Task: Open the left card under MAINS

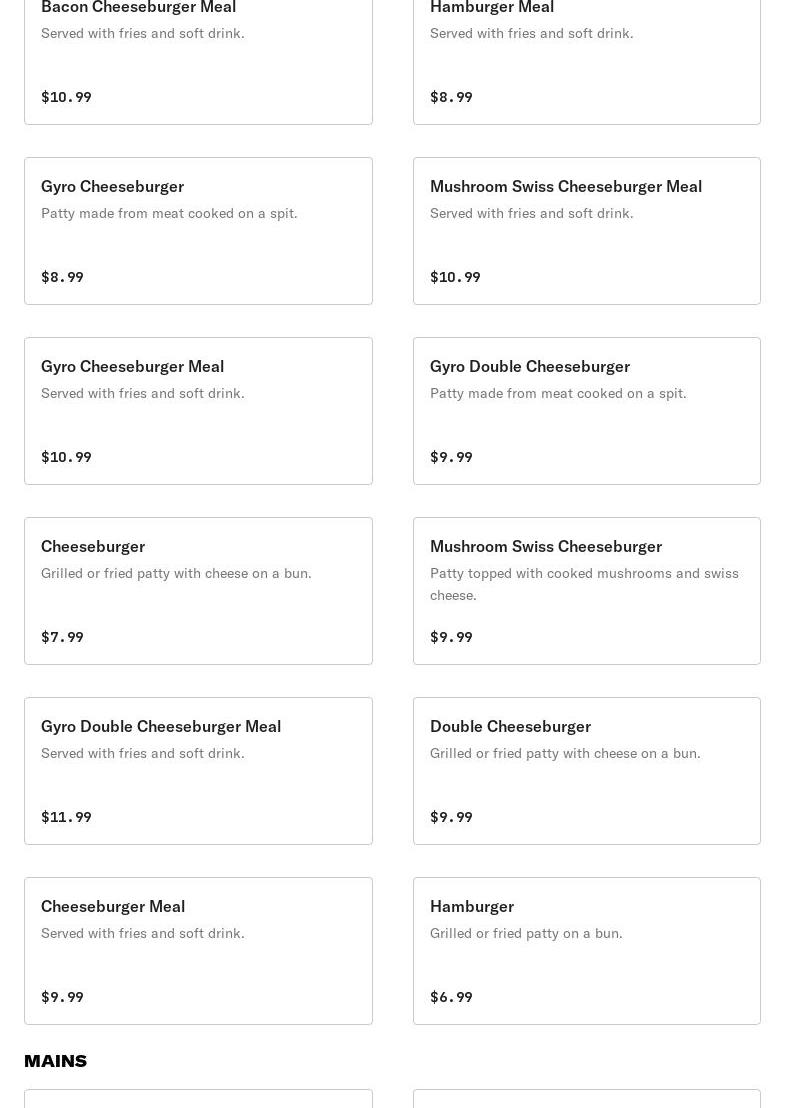Action: (x=198, y=1099)
